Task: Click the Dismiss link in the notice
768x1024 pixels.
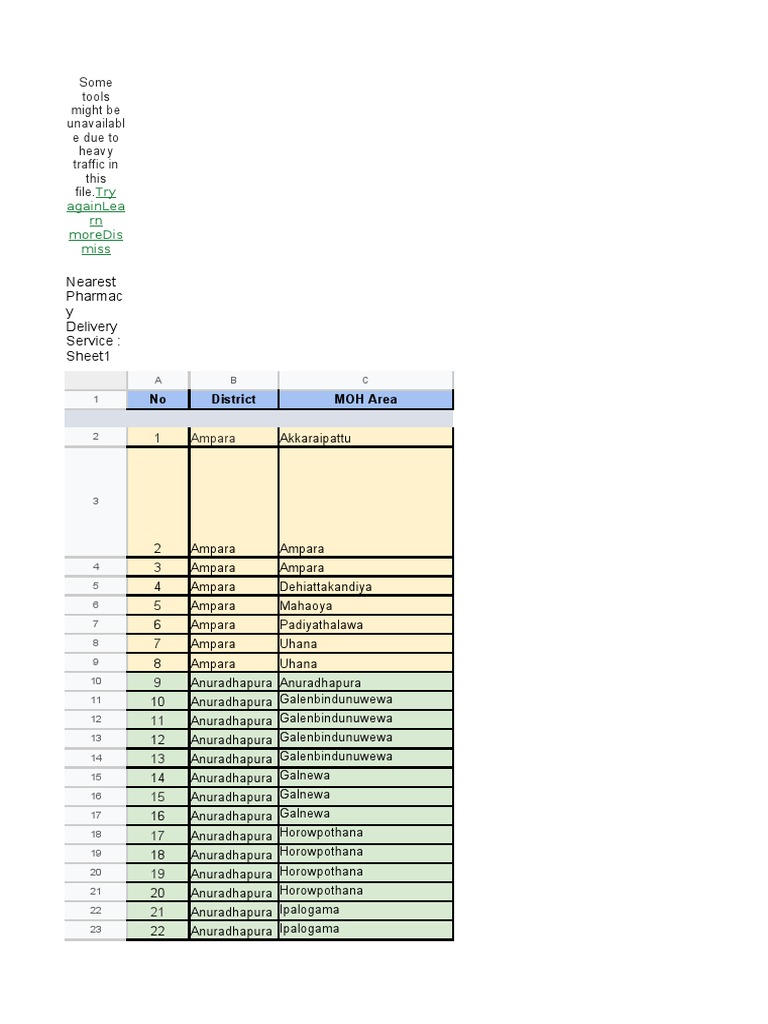Action: coord(96,242)
